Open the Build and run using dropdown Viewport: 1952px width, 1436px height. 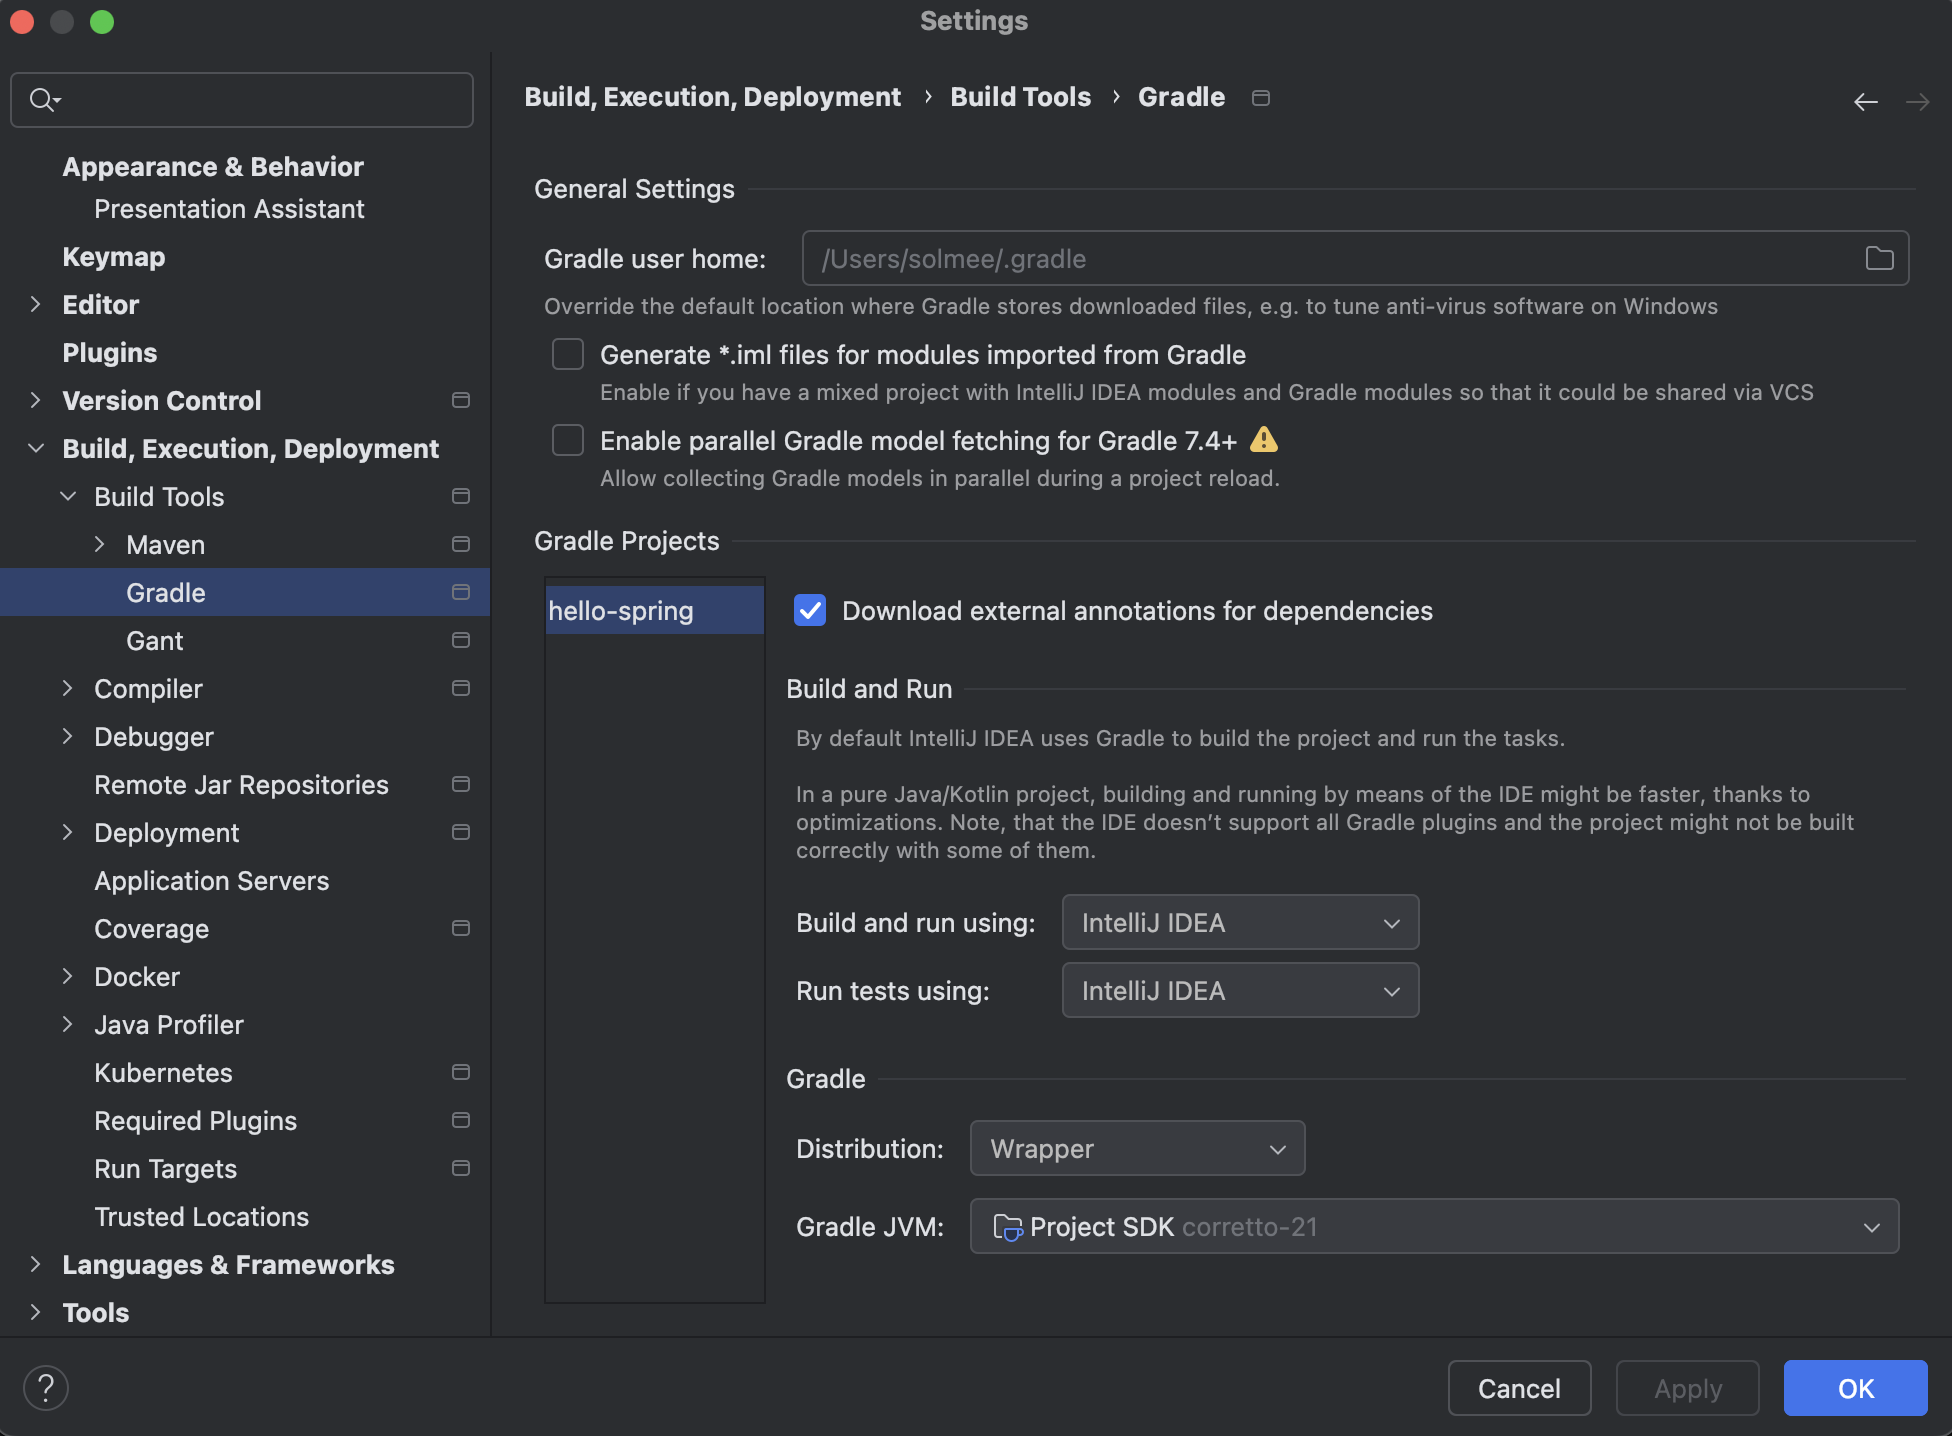pyautogui.click(x=1240, y=922)
